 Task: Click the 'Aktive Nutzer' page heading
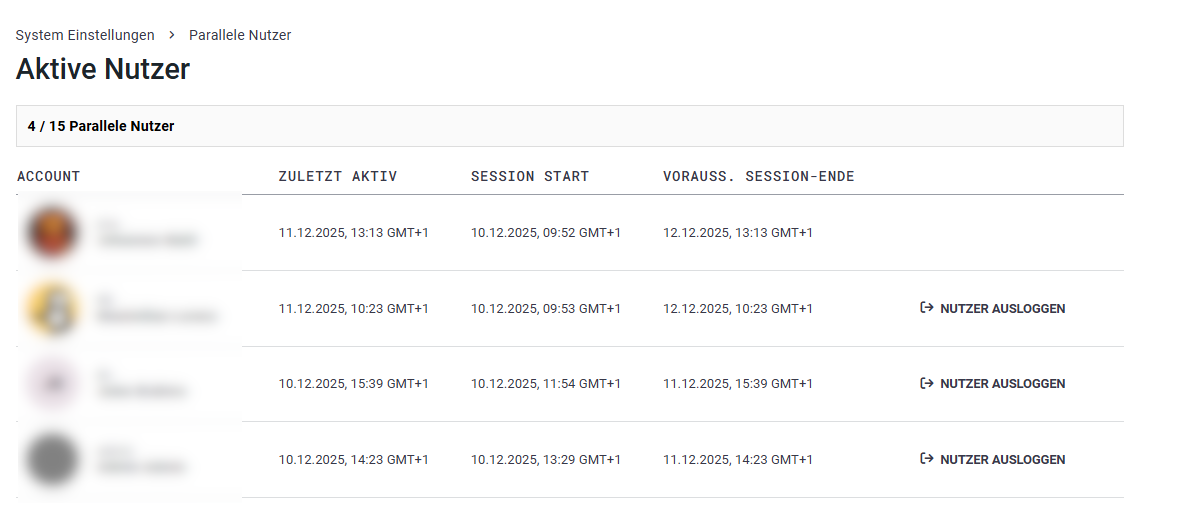[103, 69]
